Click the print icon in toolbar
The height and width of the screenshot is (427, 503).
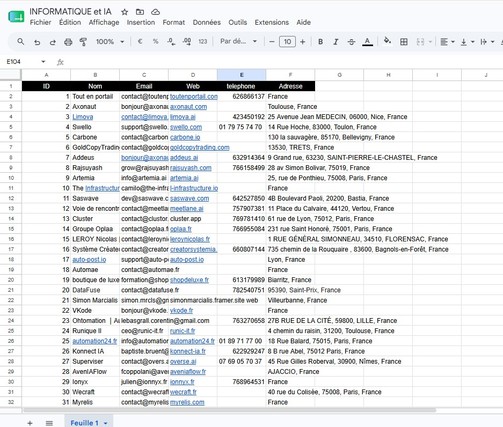68,42
